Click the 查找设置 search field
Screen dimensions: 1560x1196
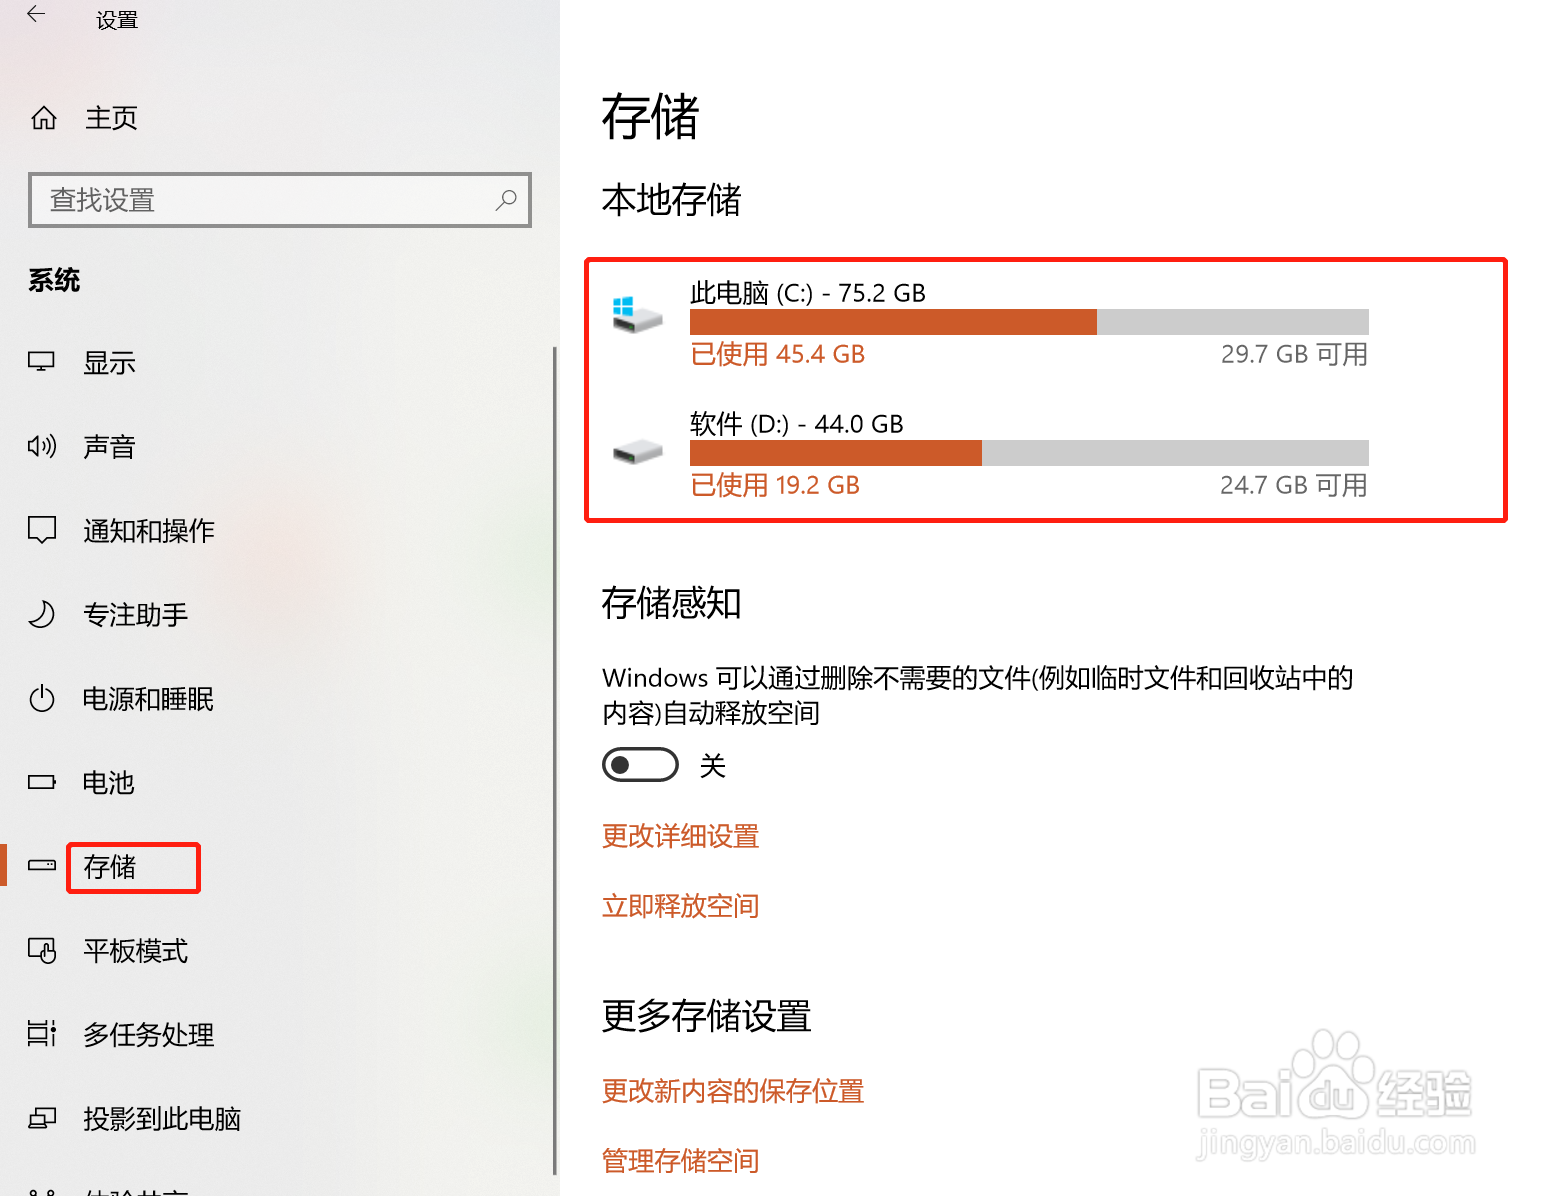click(280, 200)
